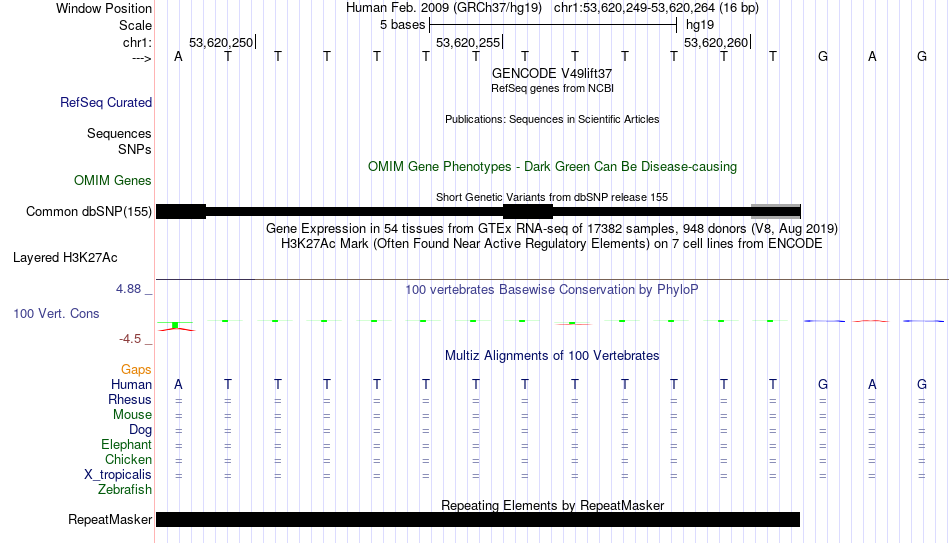
Task: Click the middle thick dbSNP variant block
Action: [528, 212]
